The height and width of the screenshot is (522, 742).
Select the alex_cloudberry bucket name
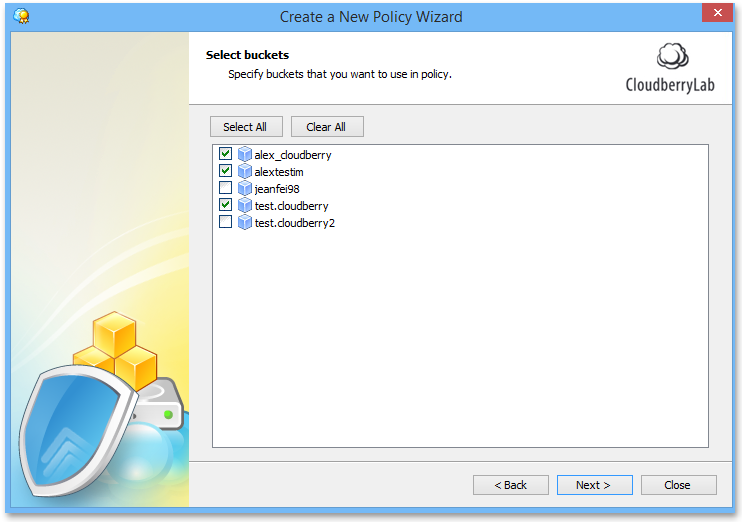click(293, 155)
